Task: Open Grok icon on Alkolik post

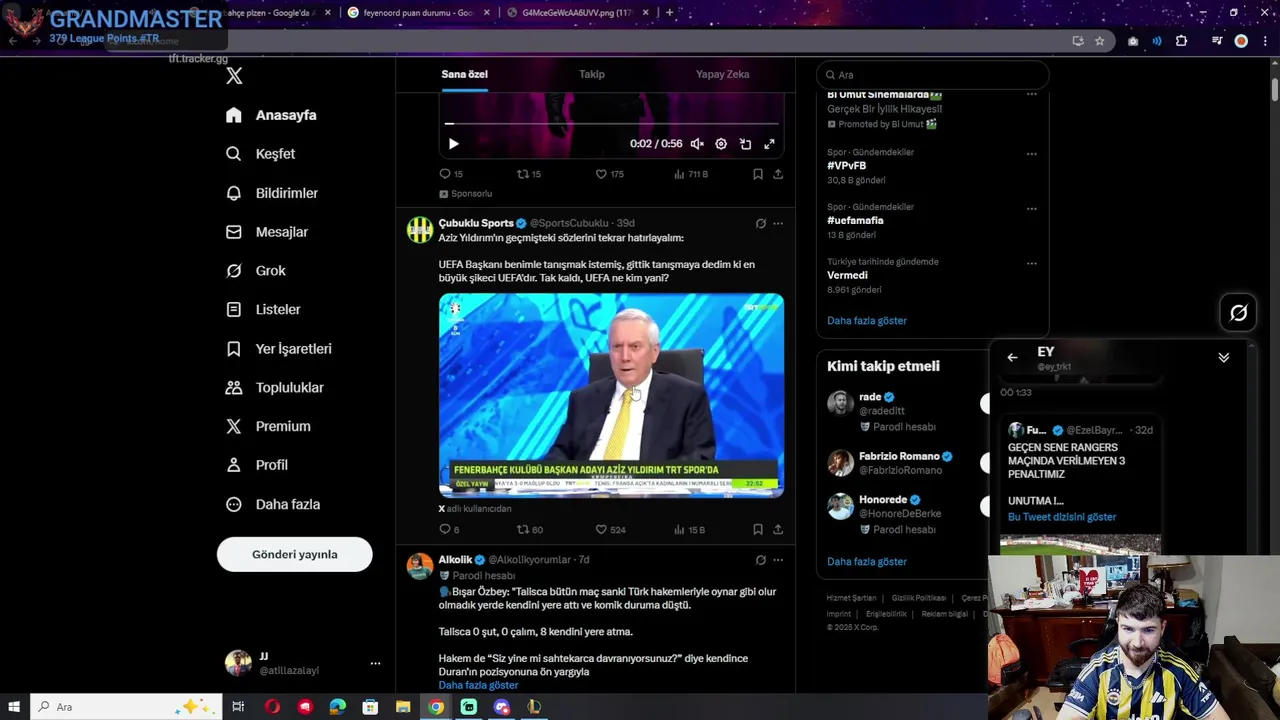Action: click(761, 560)
